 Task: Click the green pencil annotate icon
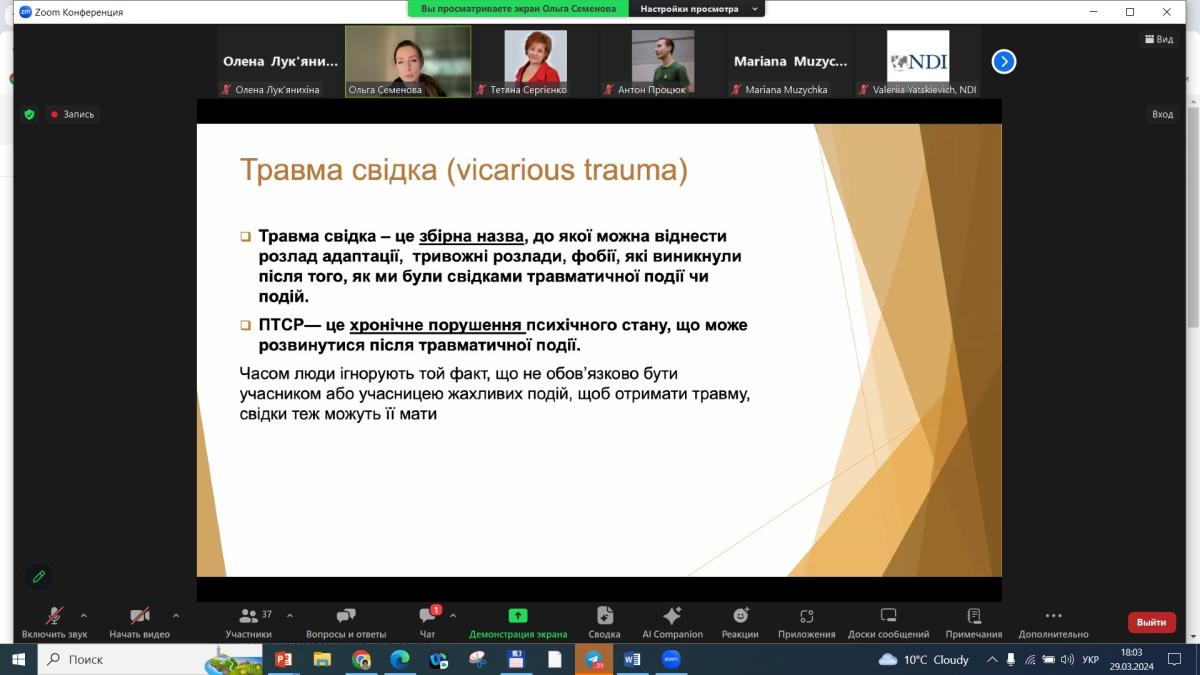tap(39, 577)
